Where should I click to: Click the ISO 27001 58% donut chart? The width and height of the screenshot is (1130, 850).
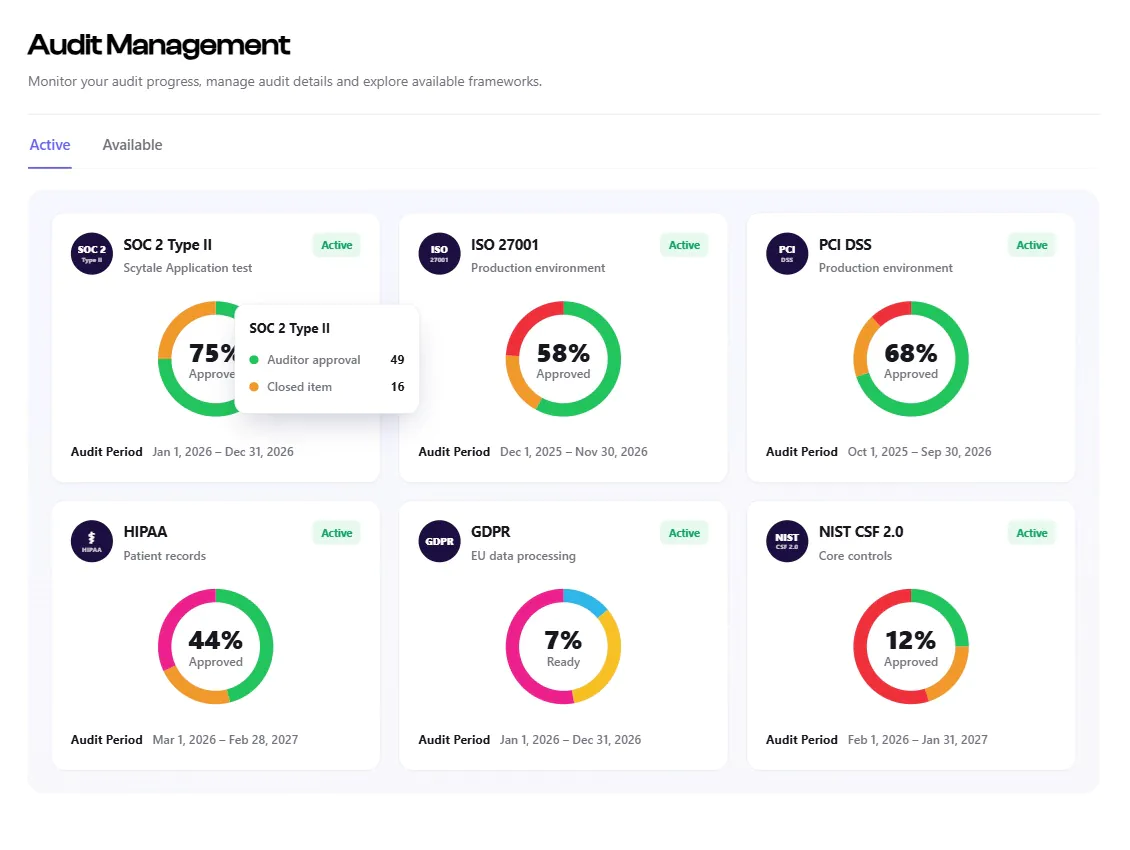pyautogui.click(x=563, y=358)
